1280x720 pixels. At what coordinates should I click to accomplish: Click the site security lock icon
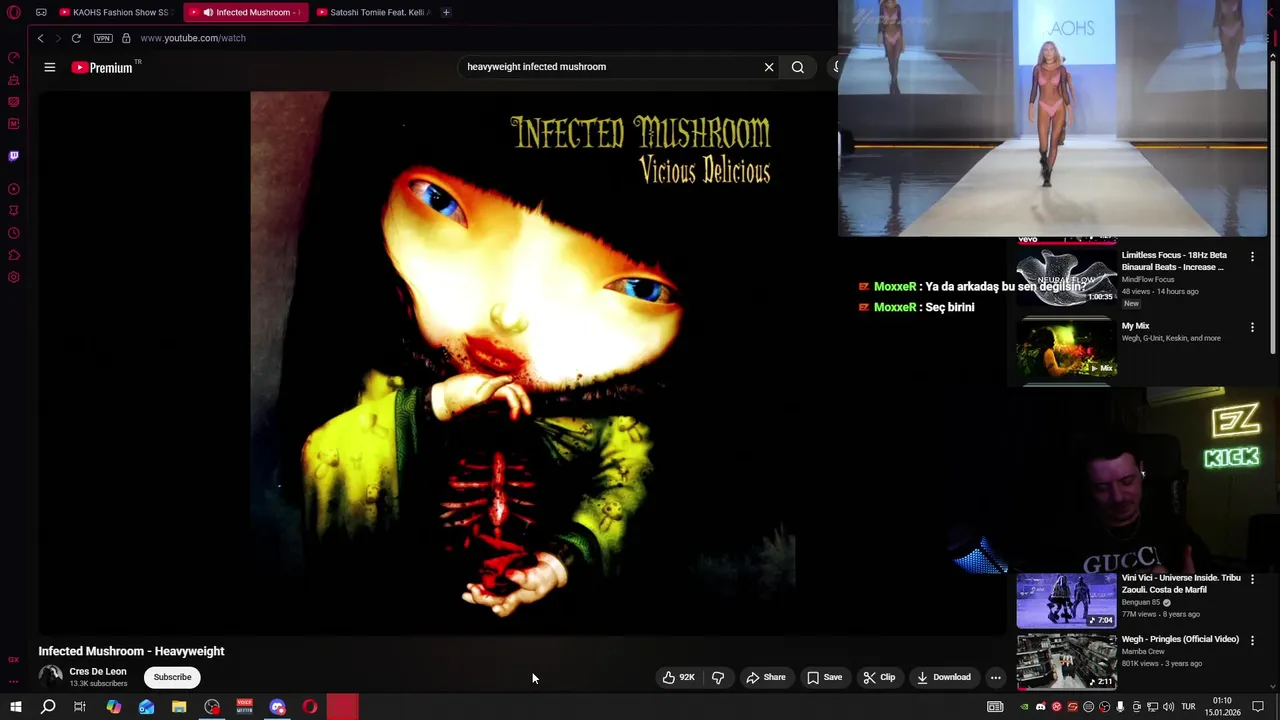126,38
